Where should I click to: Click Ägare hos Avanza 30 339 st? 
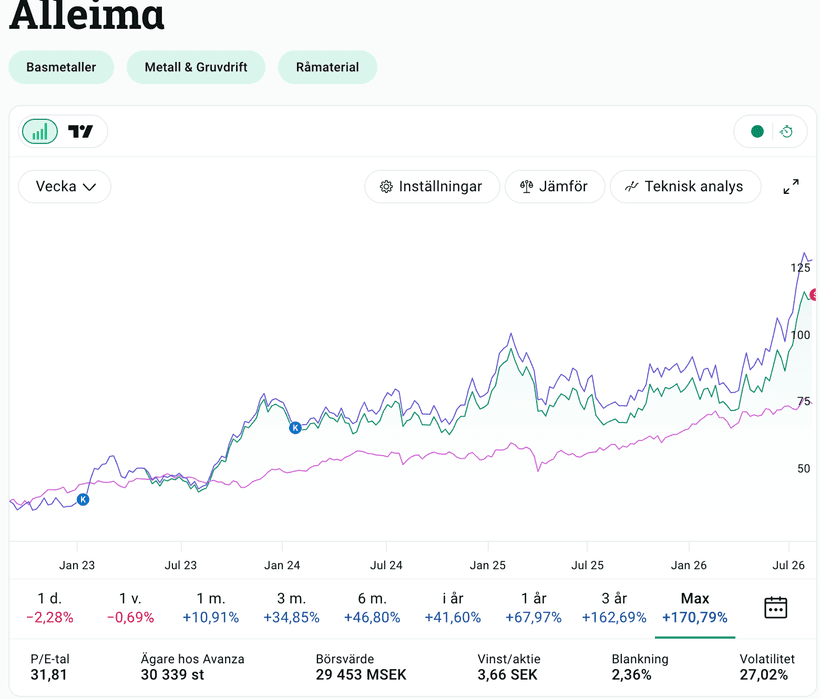192,667
